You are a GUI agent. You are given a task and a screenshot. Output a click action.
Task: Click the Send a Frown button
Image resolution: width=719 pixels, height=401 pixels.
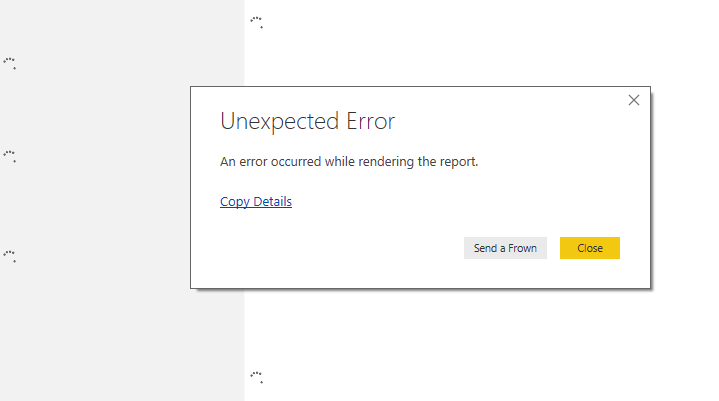505,248
